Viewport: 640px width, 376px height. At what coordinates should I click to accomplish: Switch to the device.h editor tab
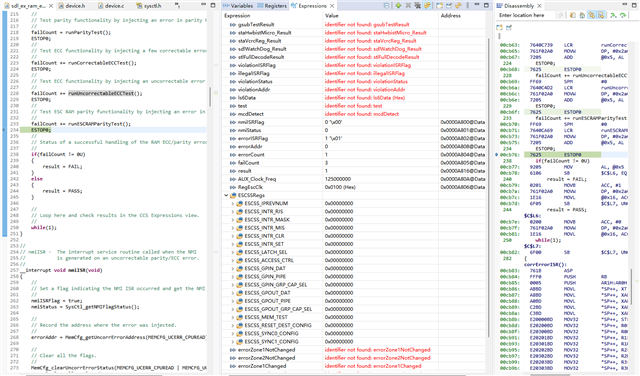(72, 6)
